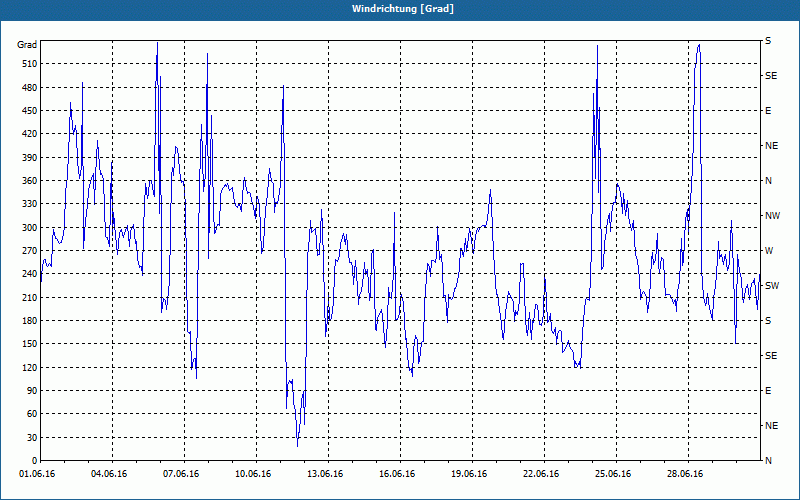Screen dimensions: 800x500
Task: Click the 240 degree axis label
Action: coord(30,274)
